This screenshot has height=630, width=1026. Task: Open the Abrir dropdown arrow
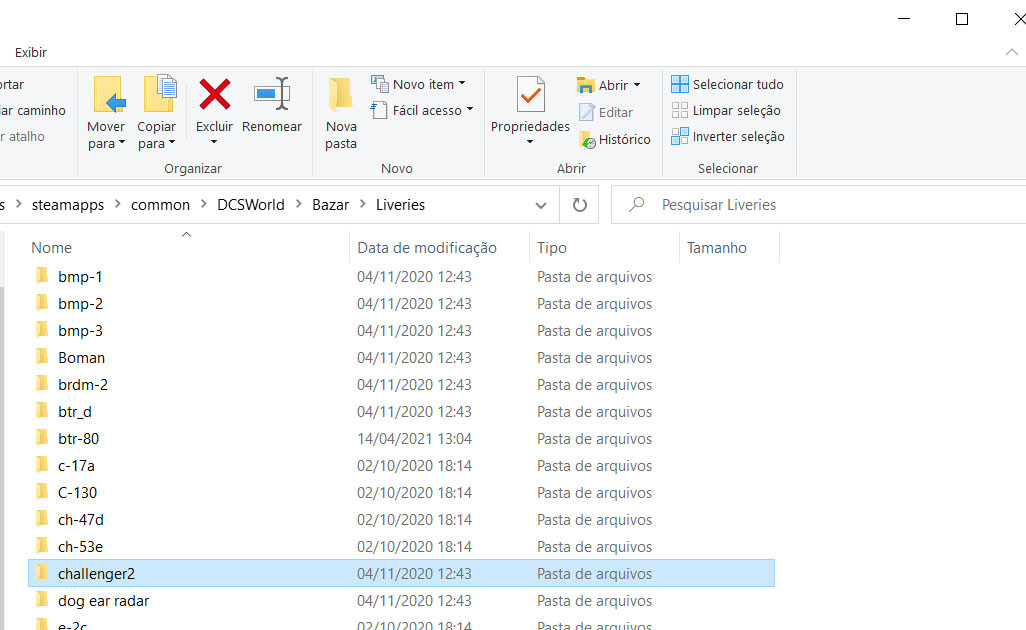click(637, 85)
